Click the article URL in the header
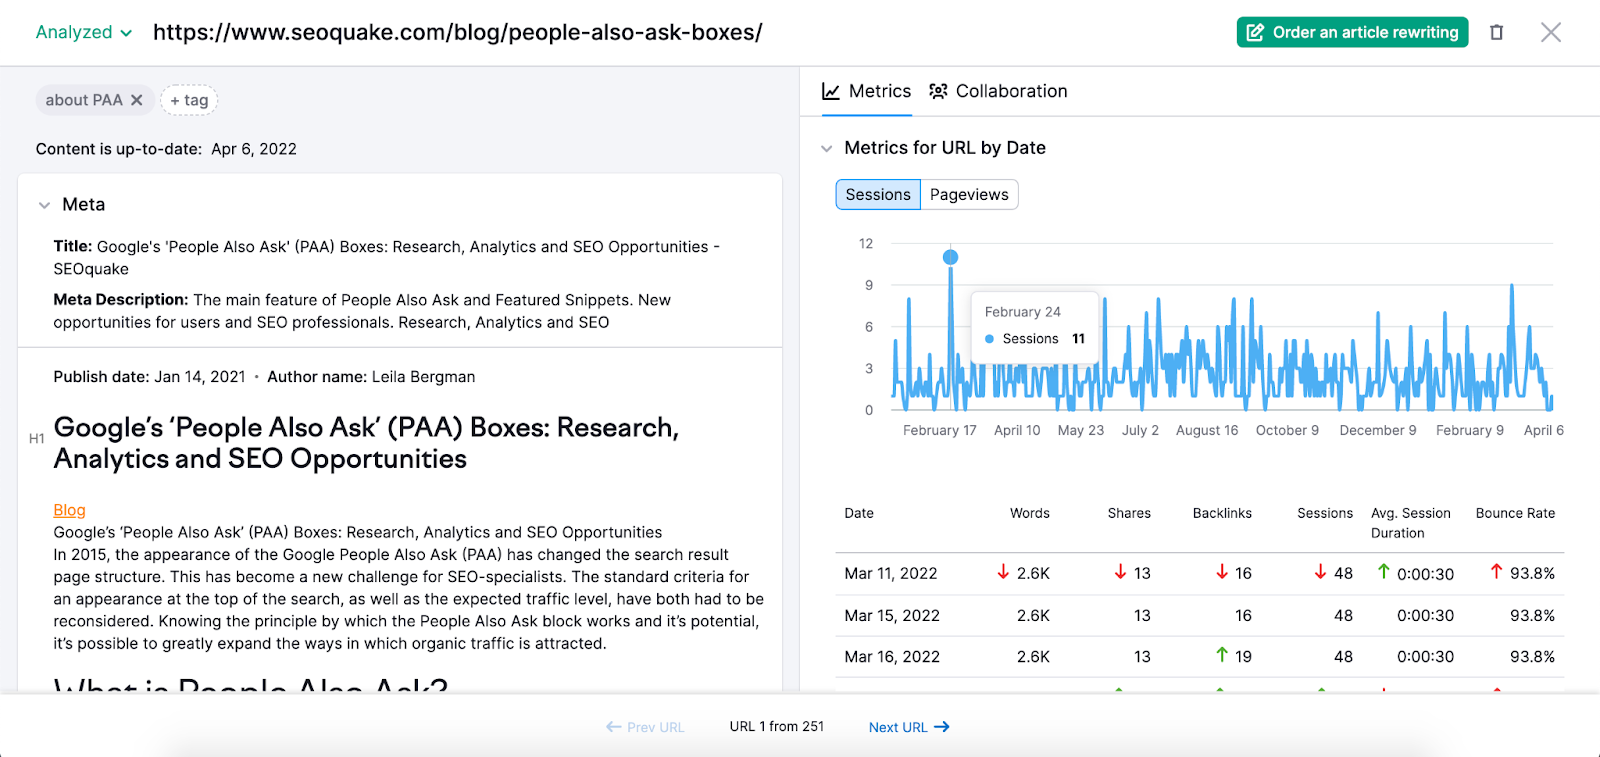 (457, 32)
